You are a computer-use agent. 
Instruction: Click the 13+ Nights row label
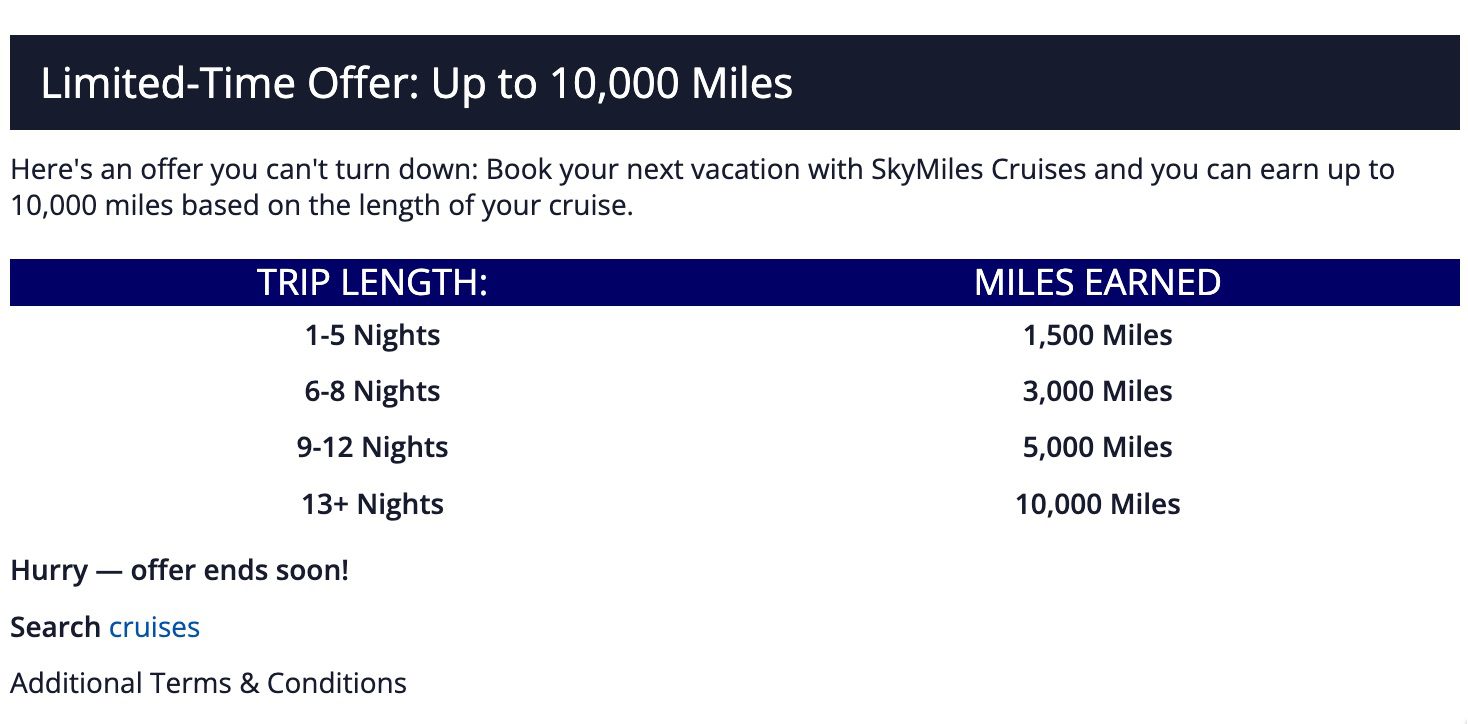point(372,503)
